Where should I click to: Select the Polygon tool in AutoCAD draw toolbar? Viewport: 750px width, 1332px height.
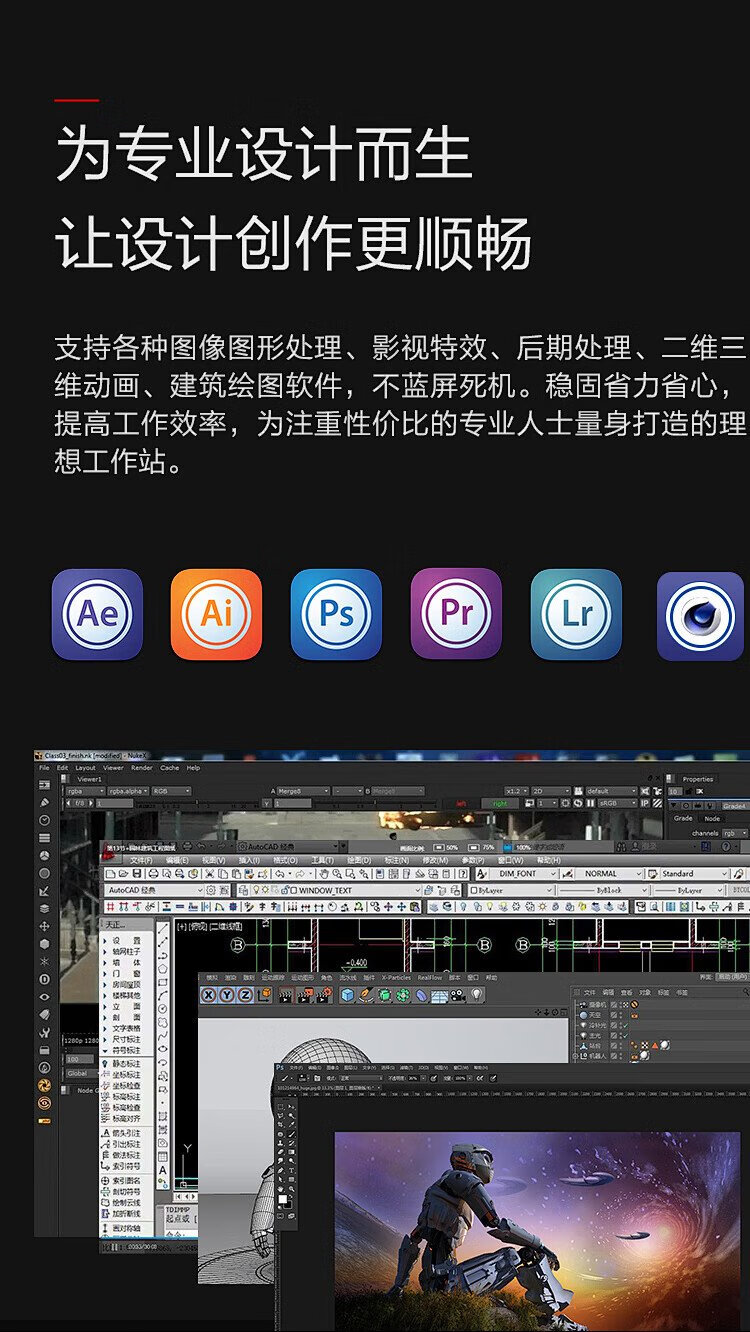click(163, 967)
